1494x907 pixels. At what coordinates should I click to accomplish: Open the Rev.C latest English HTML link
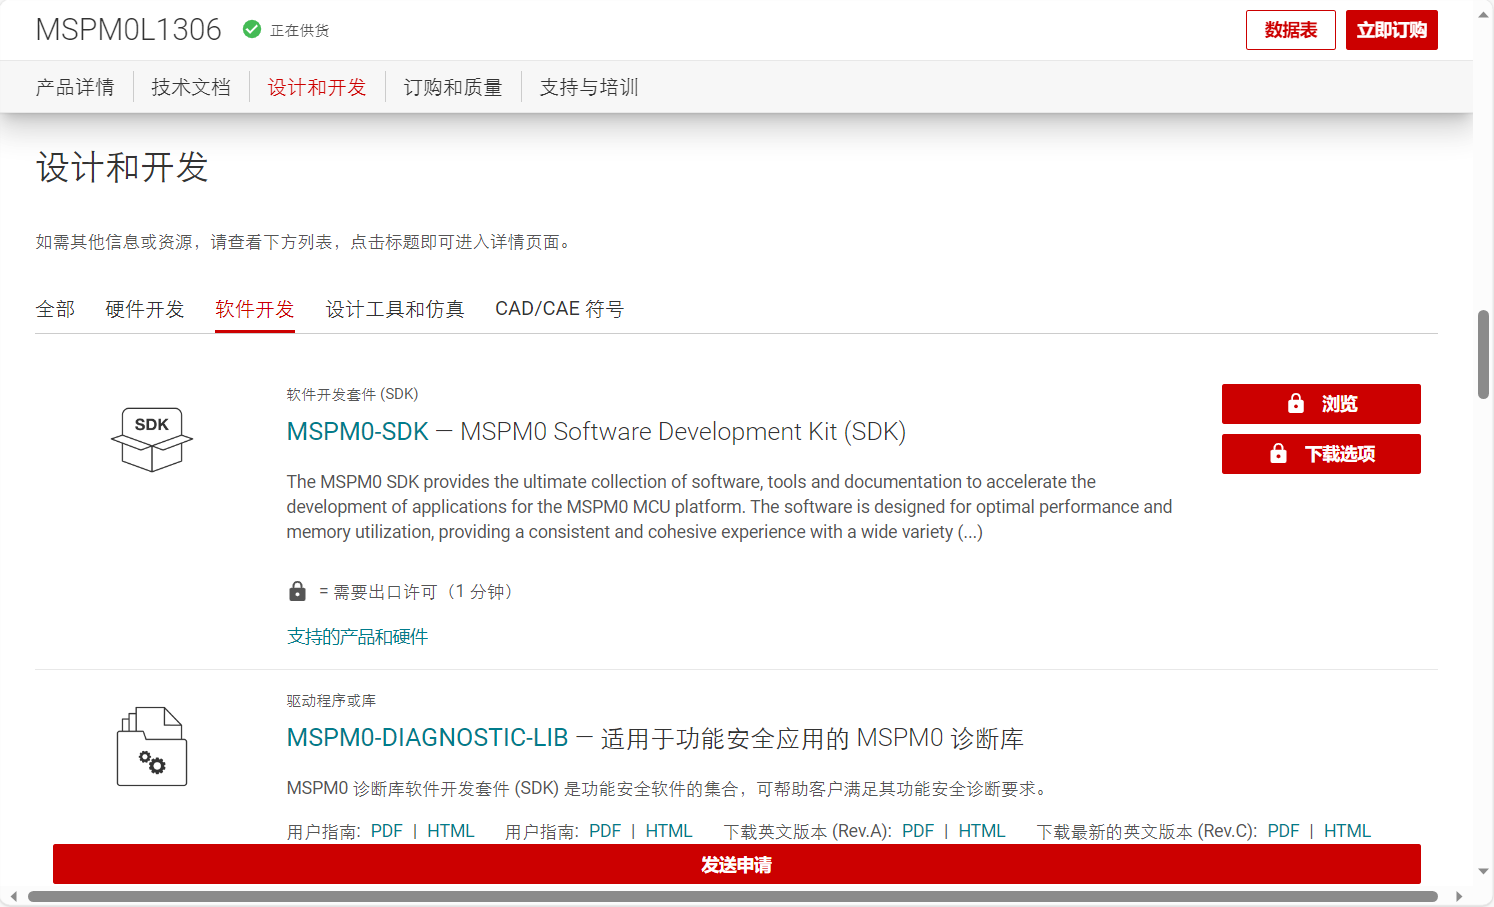1348,831
